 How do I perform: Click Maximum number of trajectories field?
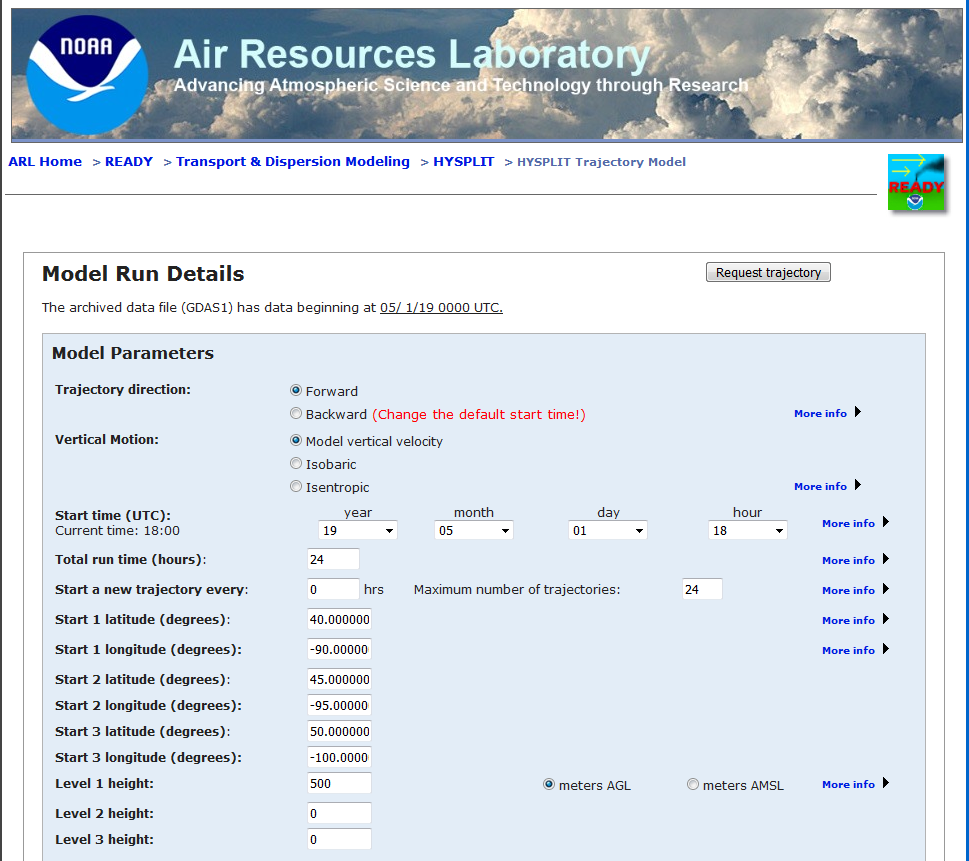tap(702, 589)
